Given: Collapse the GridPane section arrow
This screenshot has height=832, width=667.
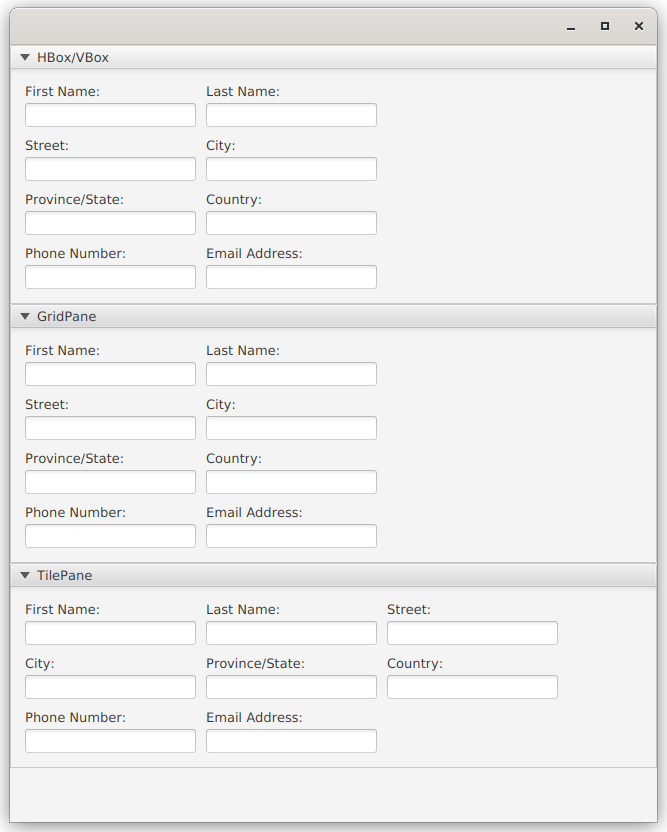Looking at the screenshot, I should 25,316.
